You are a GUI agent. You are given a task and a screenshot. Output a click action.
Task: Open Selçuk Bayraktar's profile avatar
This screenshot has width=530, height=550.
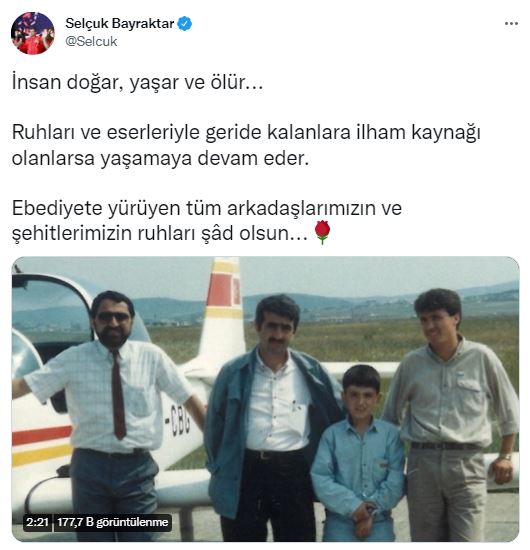33,33
